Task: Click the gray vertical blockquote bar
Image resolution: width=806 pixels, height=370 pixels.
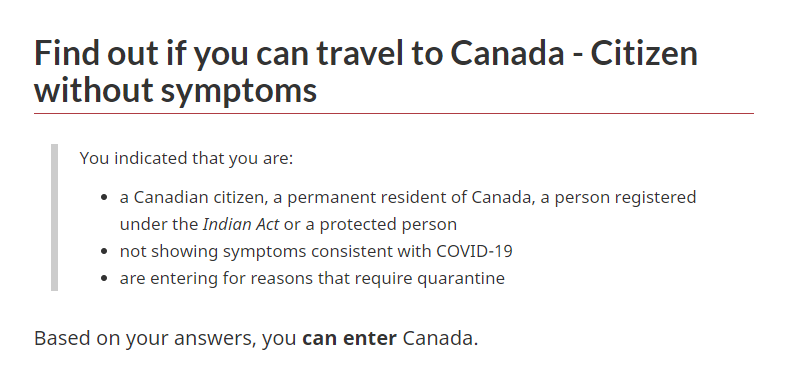Action: coord(54,217)
